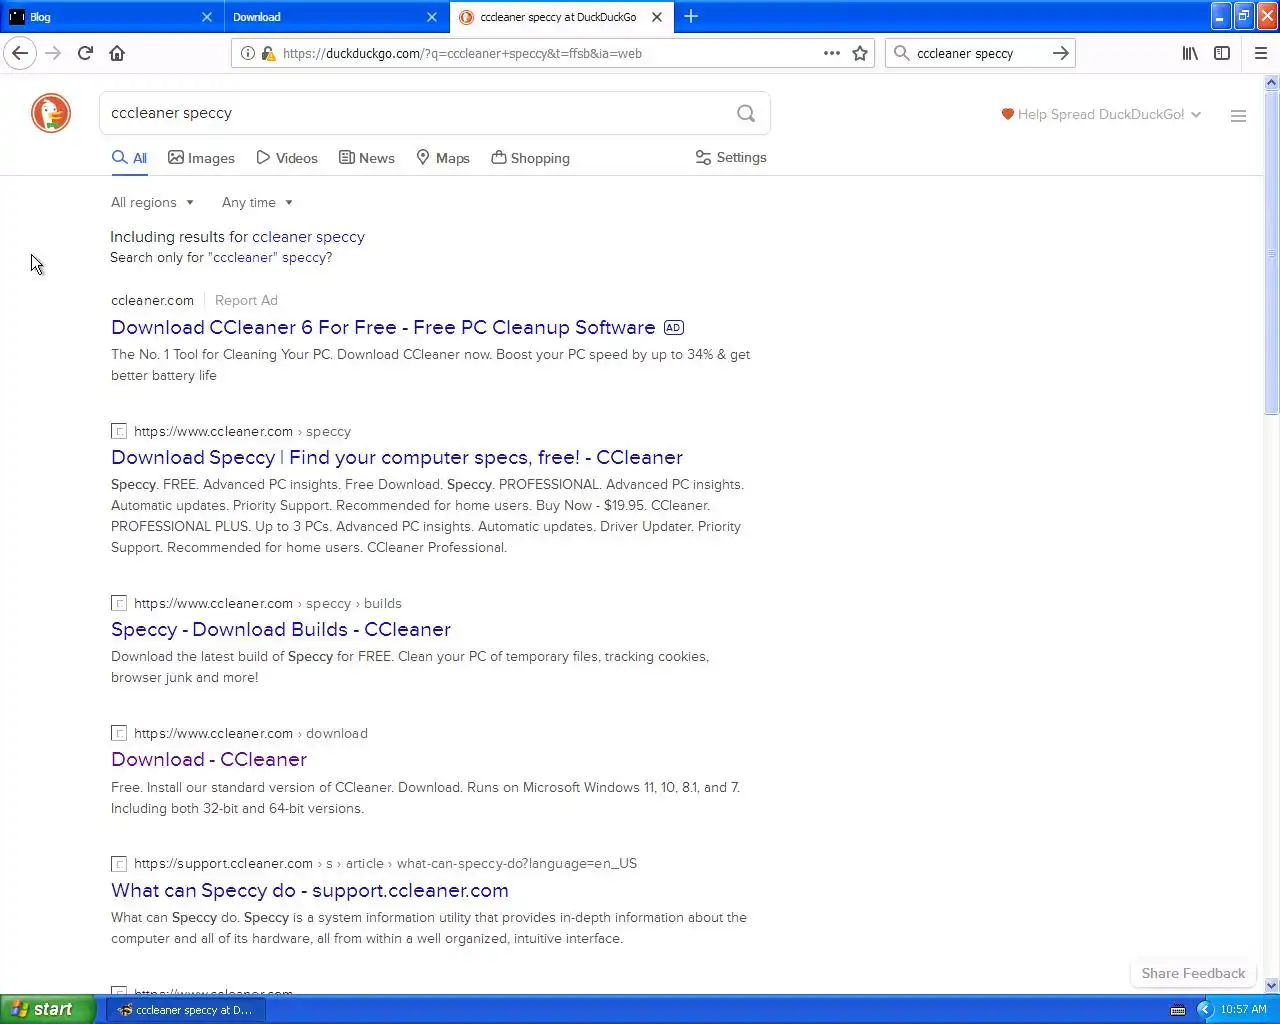Click favicon of support.ccleaner.com result
This screenshot has width=1280, height=1024.
click(119, 863)
